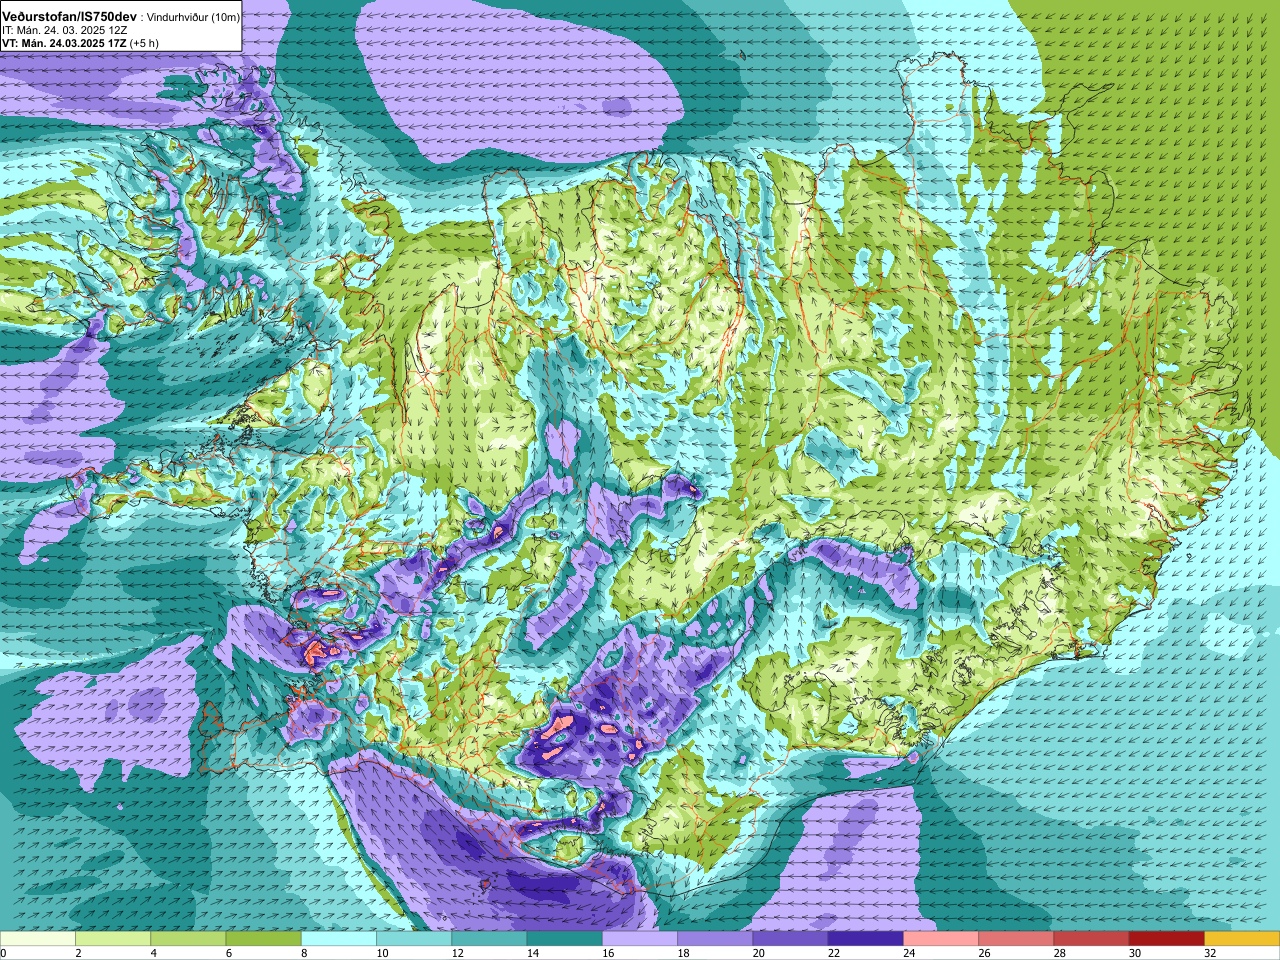Select the medium purple 18–20 legend swatch

[x=715, y=939]
